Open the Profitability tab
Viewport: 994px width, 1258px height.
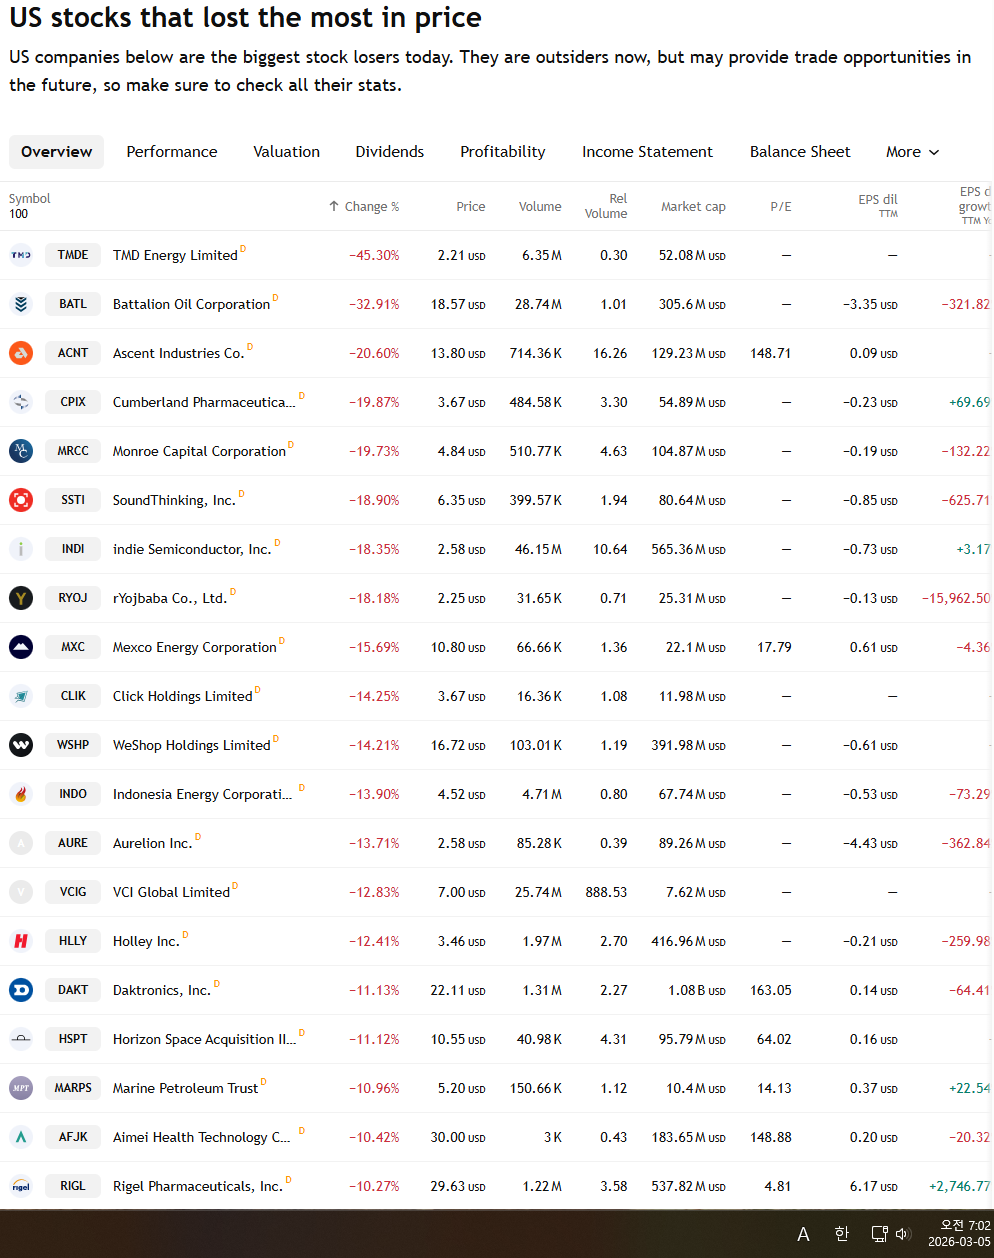pyautogui.click(x=503, y=152)
